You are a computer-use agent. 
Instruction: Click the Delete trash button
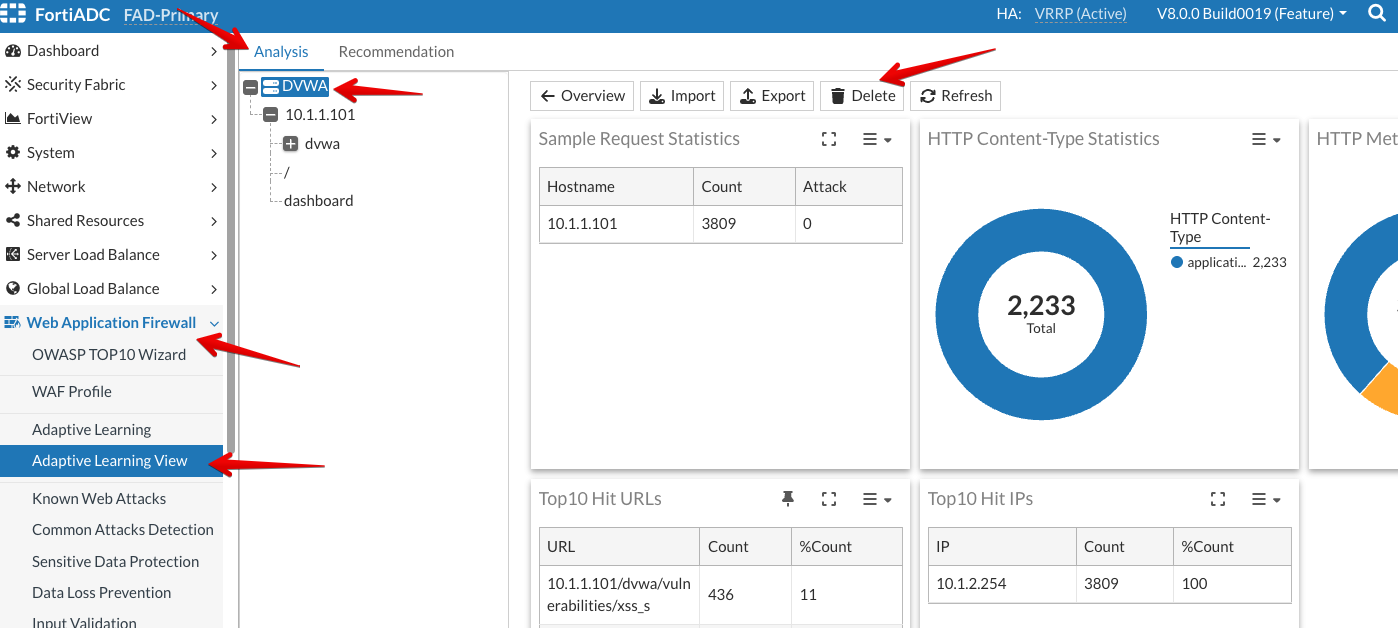(863, 96)
